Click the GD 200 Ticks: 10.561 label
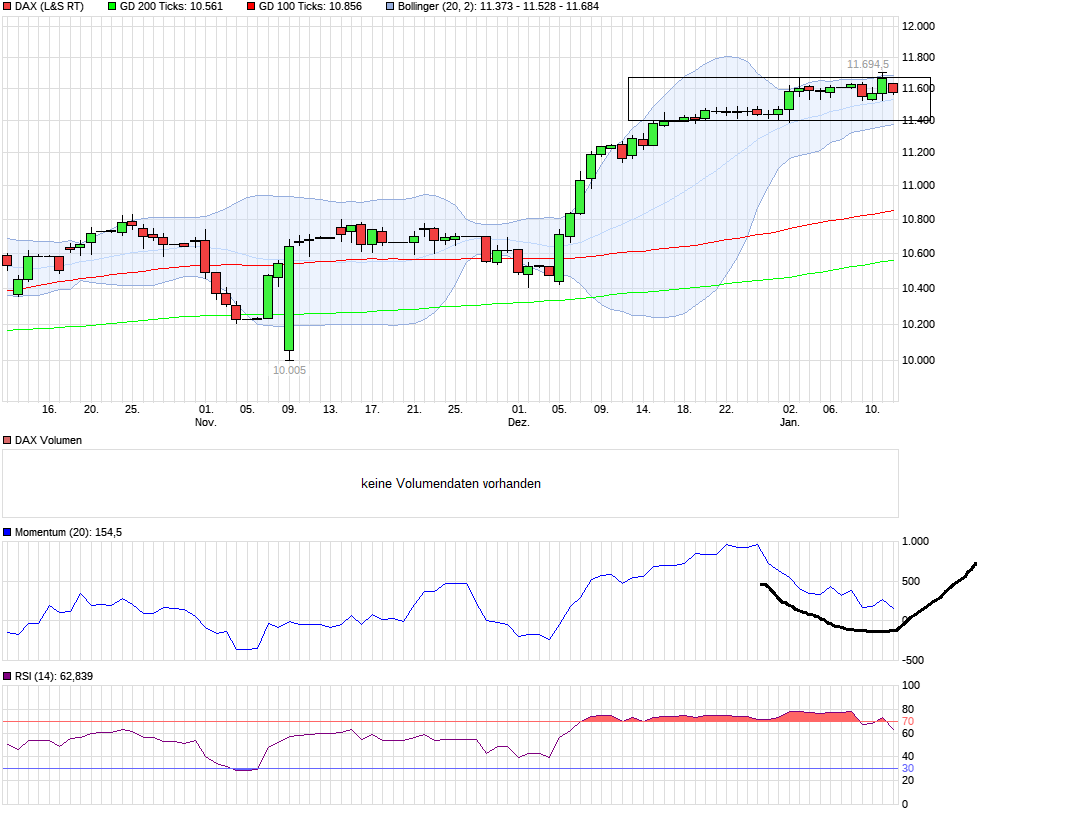This screenshot has height=814, width=1074. click(171, 6)
